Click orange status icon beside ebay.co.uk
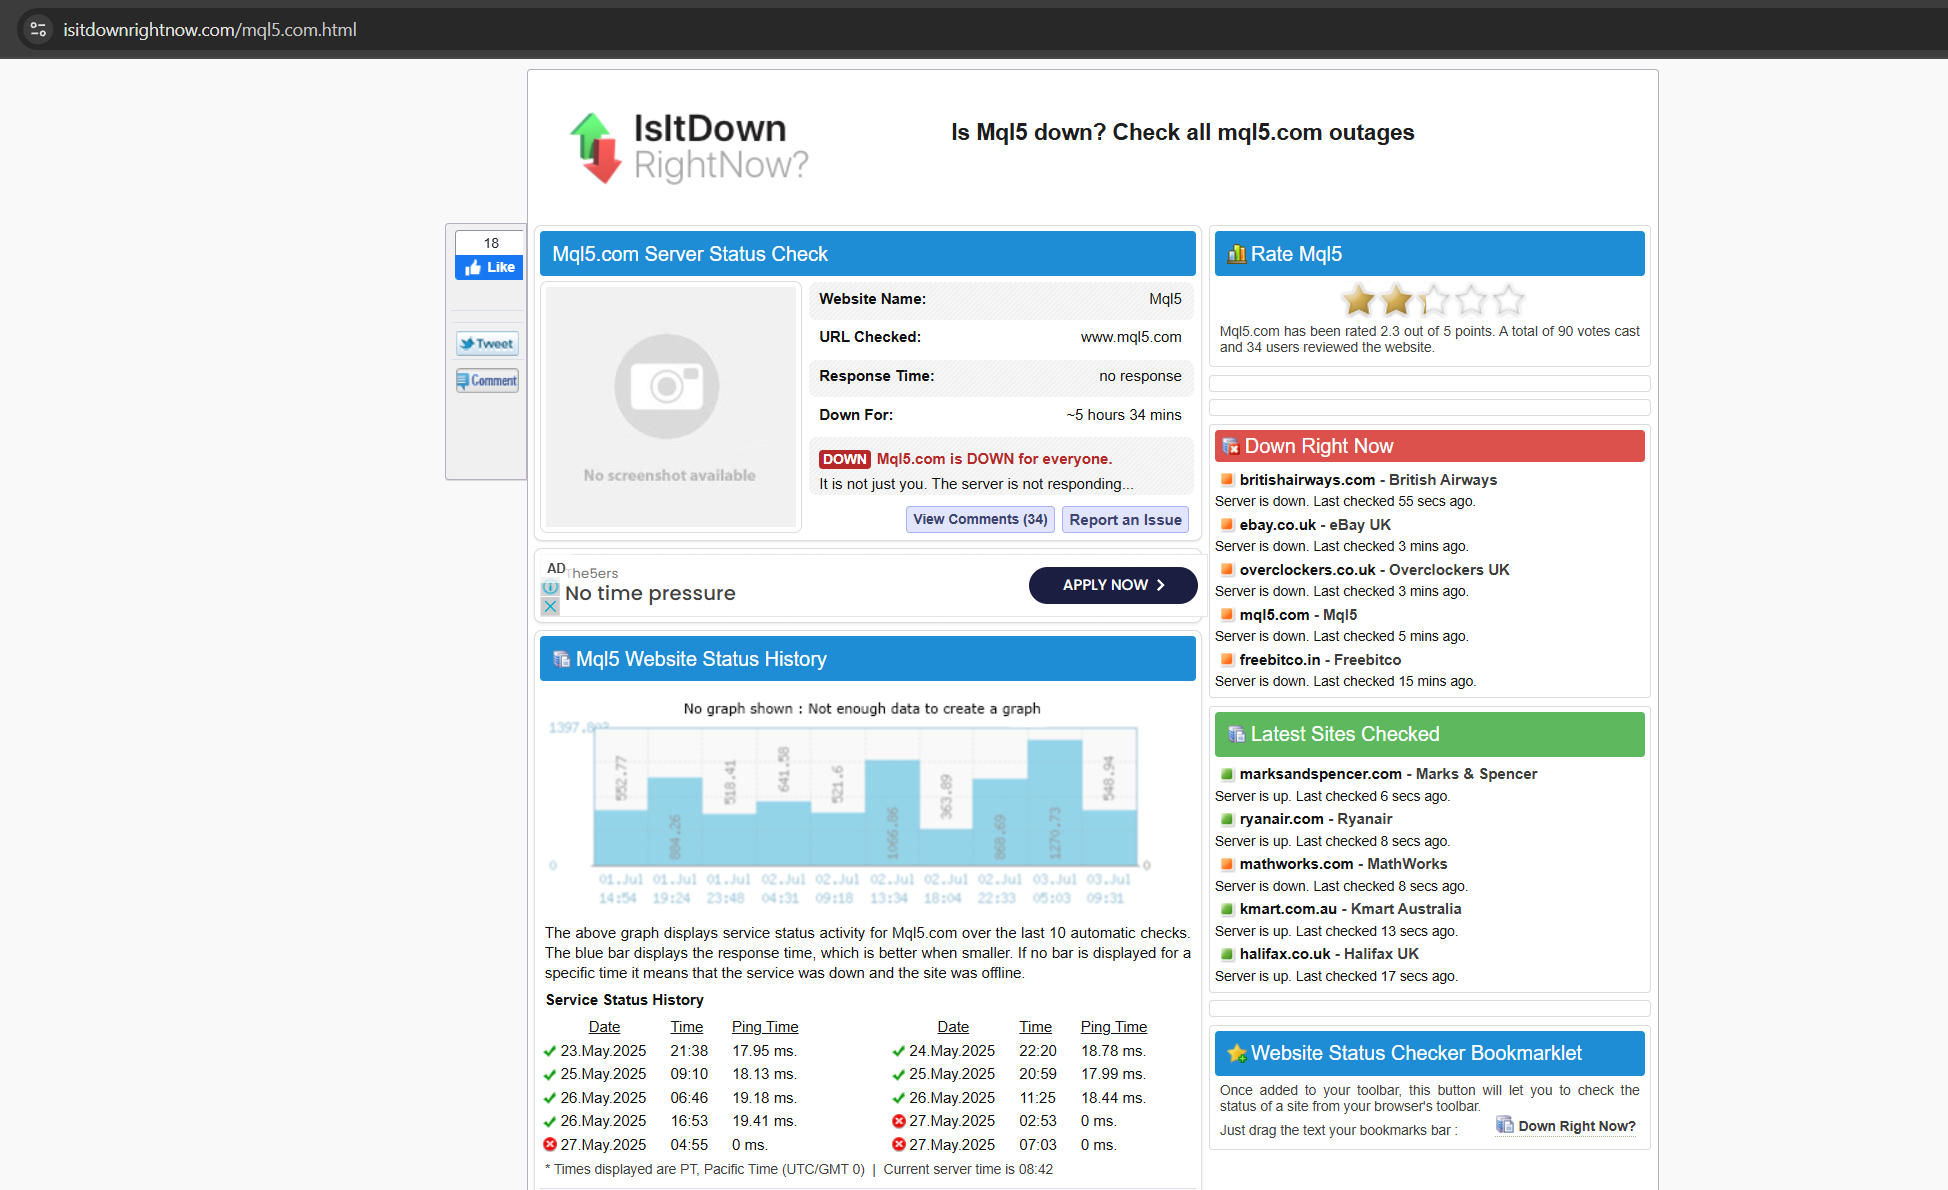The image size is (1948, 1190). (x=1227, y=524)
